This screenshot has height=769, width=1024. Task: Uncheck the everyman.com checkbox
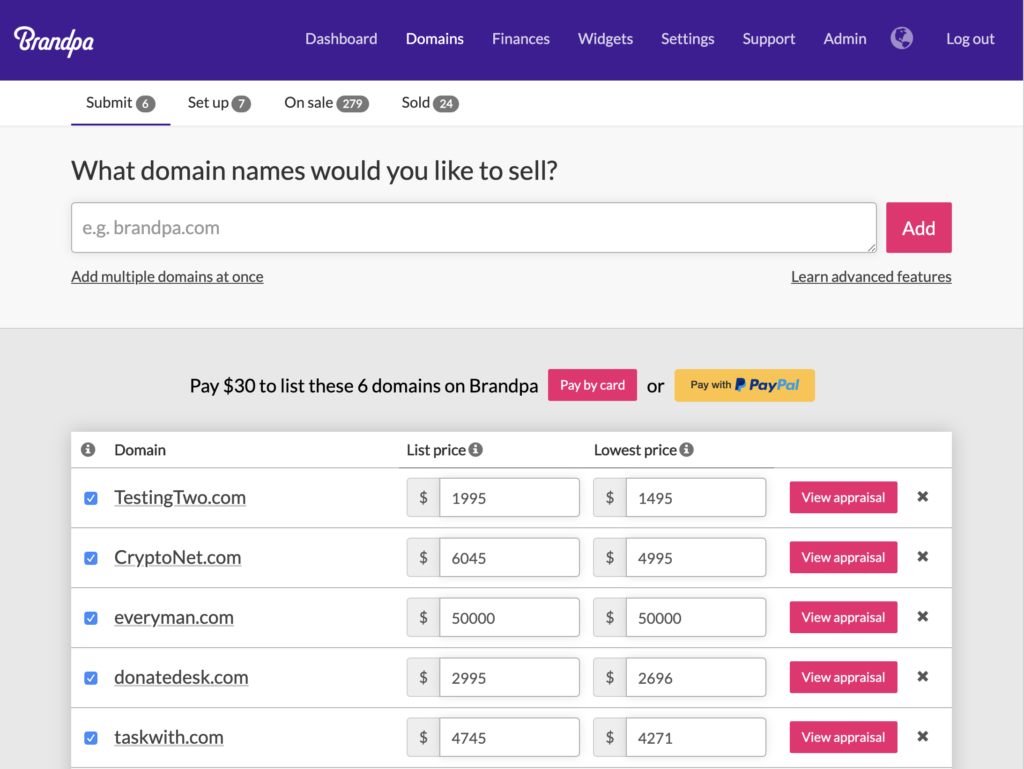point(91,618)
